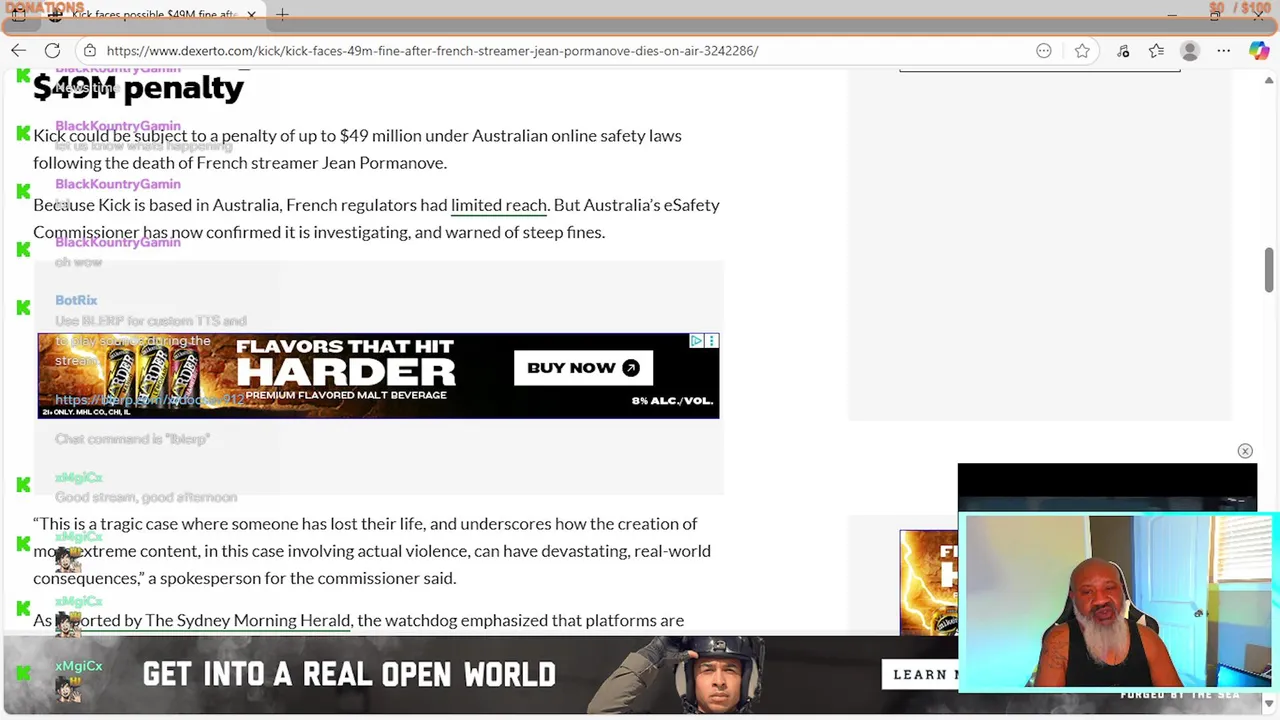Click the streamer webcam overlay
The width and height of the screenshot is (1280, 720).
[1118, 603]
